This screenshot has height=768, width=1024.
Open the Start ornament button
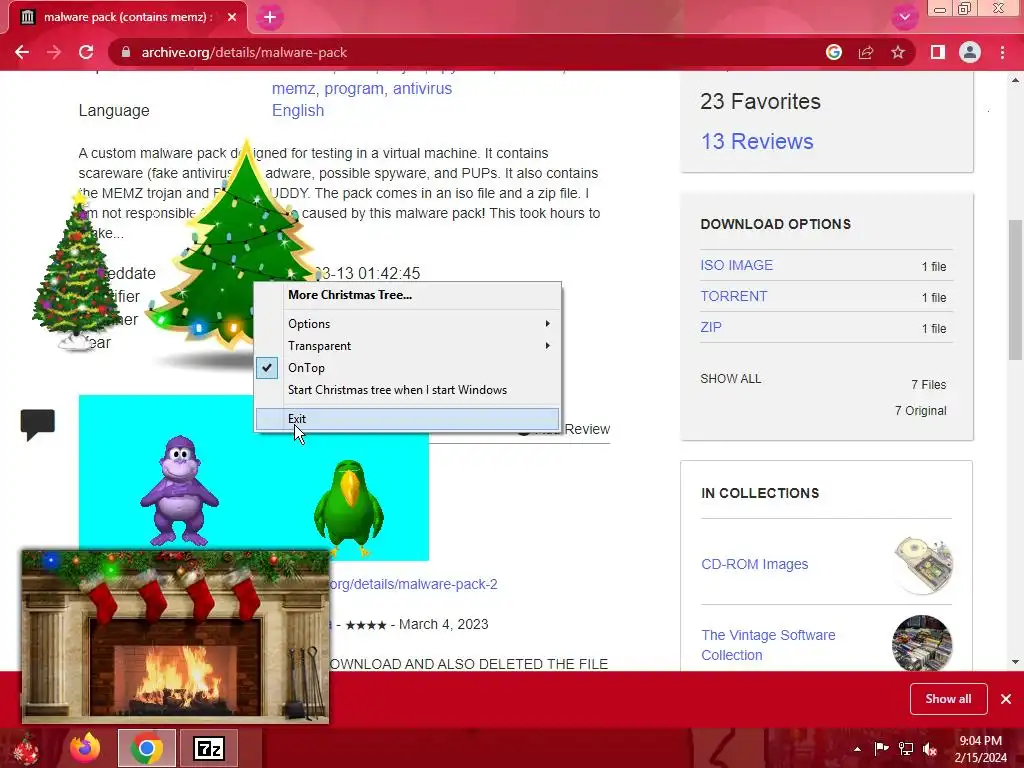[26, 748]
